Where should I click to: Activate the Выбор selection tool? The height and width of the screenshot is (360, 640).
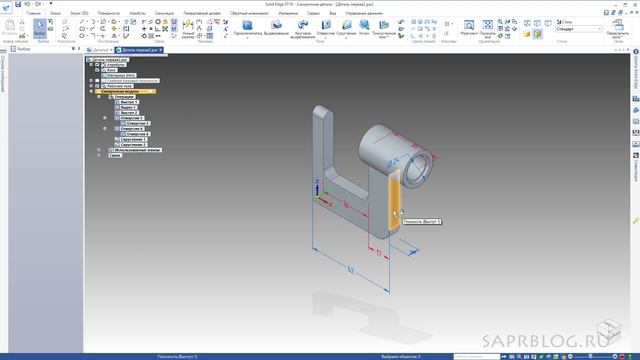pos(40,28)
